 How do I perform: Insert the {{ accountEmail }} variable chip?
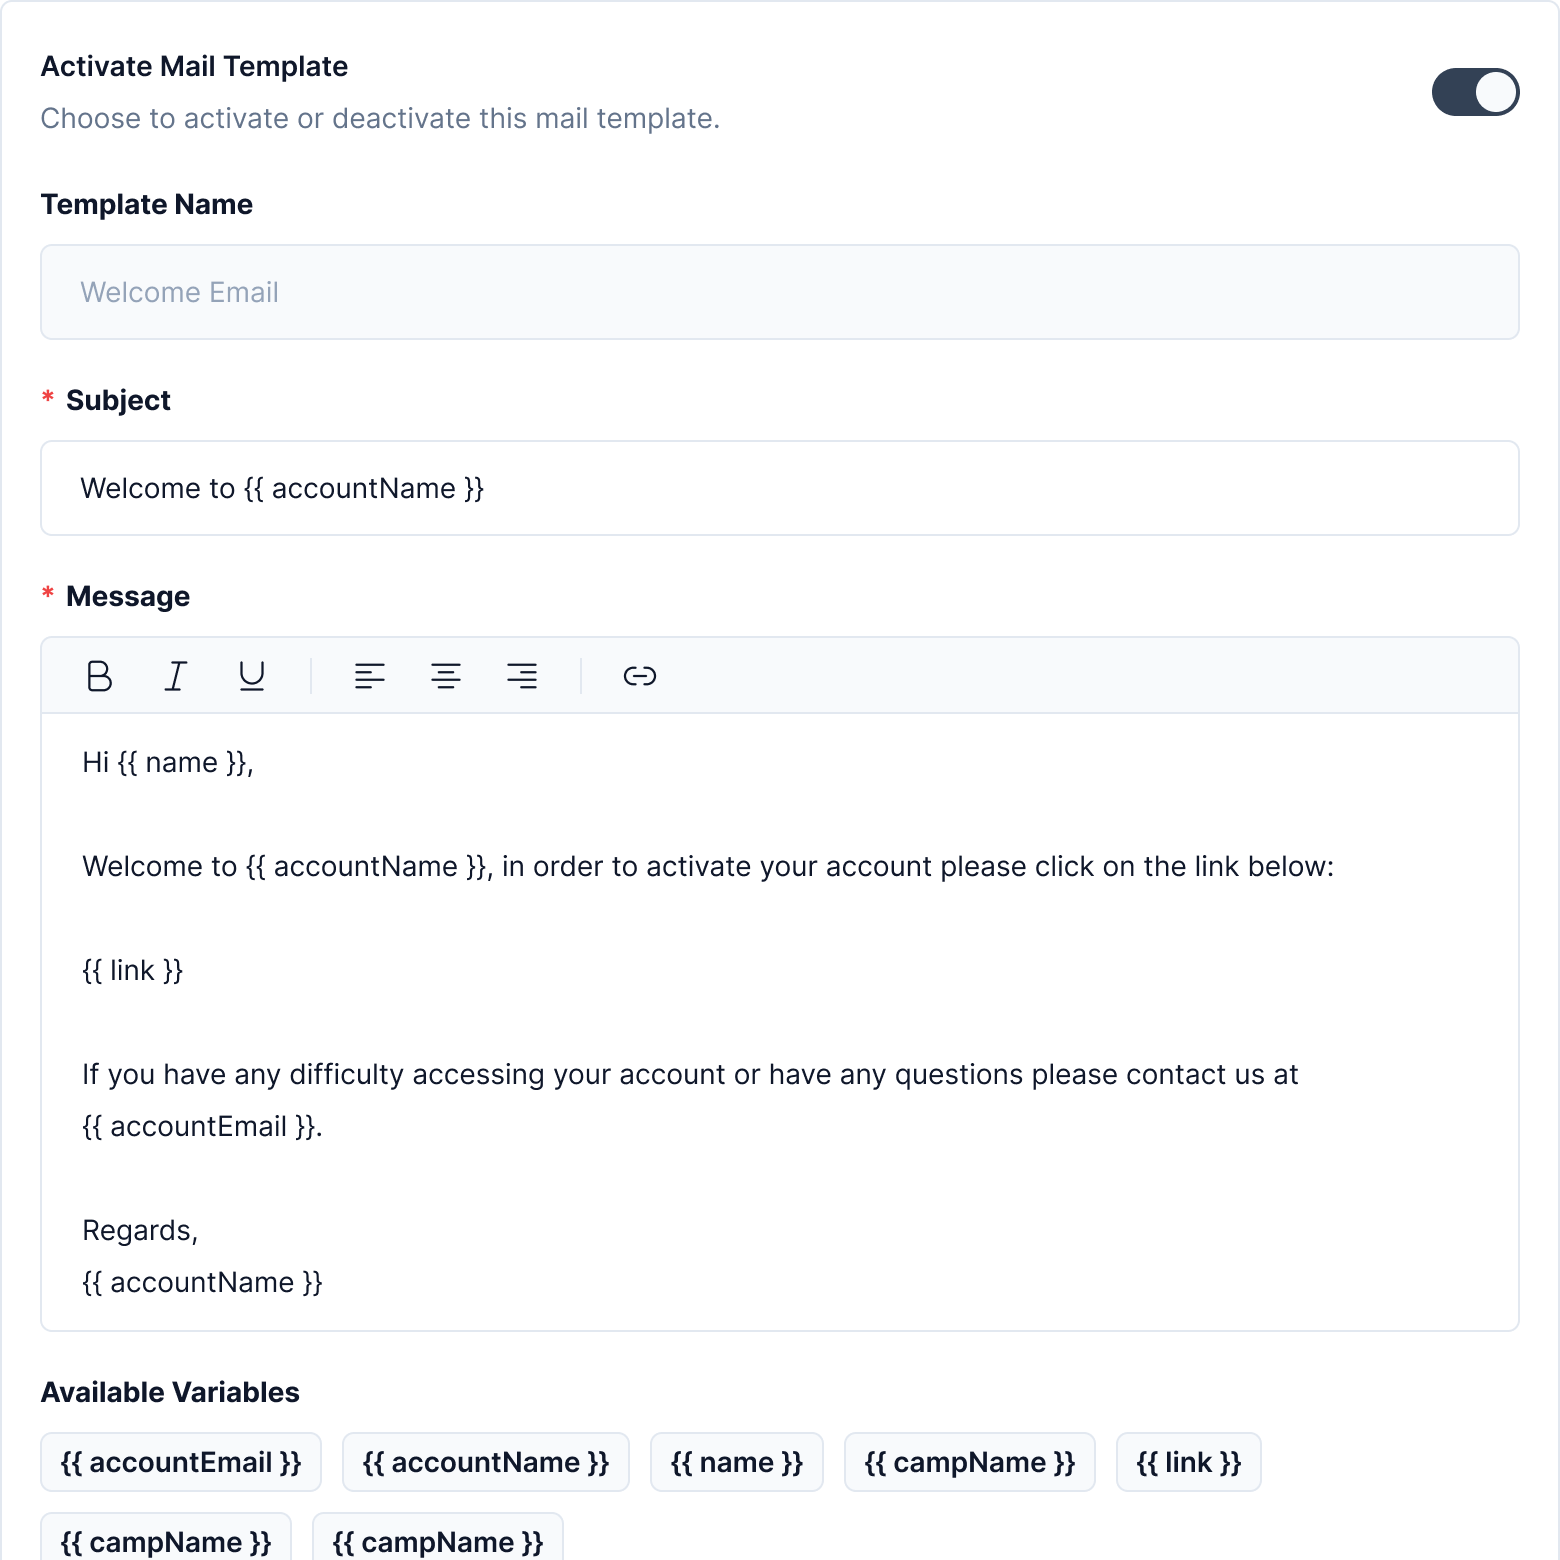181,1462
